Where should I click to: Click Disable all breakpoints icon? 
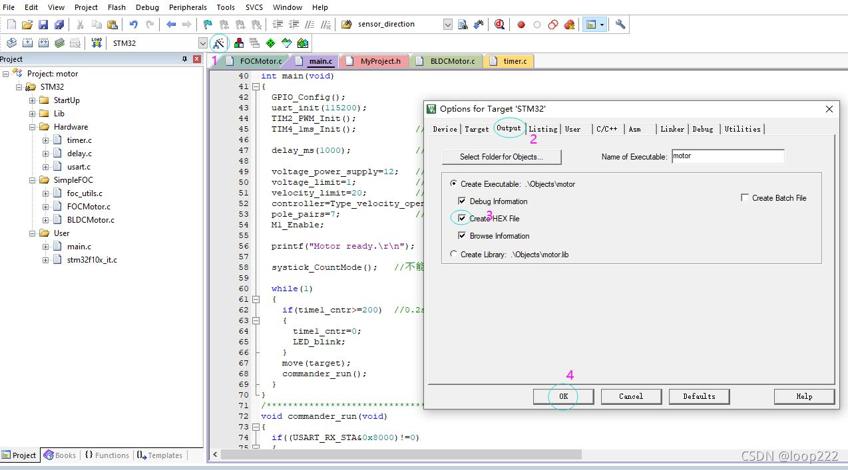coord(553,24)
